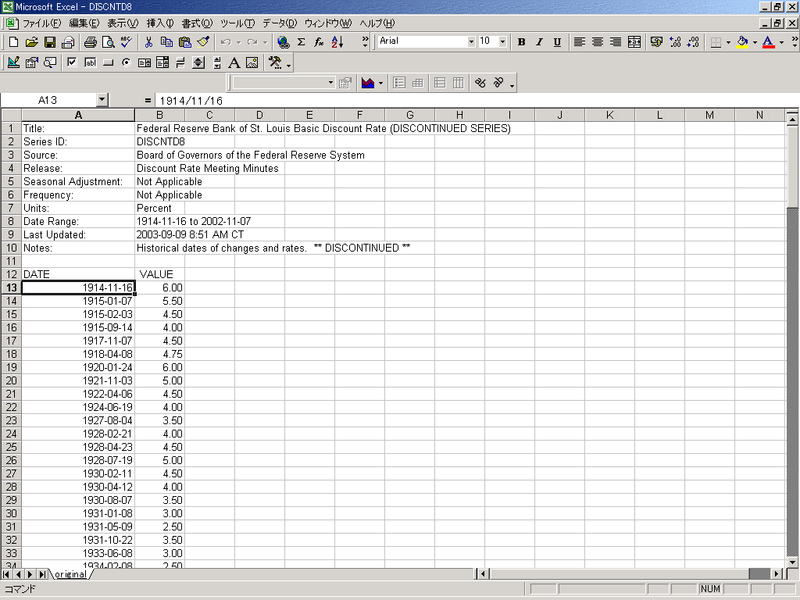Save the workbook with the floppy disk icon
800x600 pixels.
[x=49, y=42]
